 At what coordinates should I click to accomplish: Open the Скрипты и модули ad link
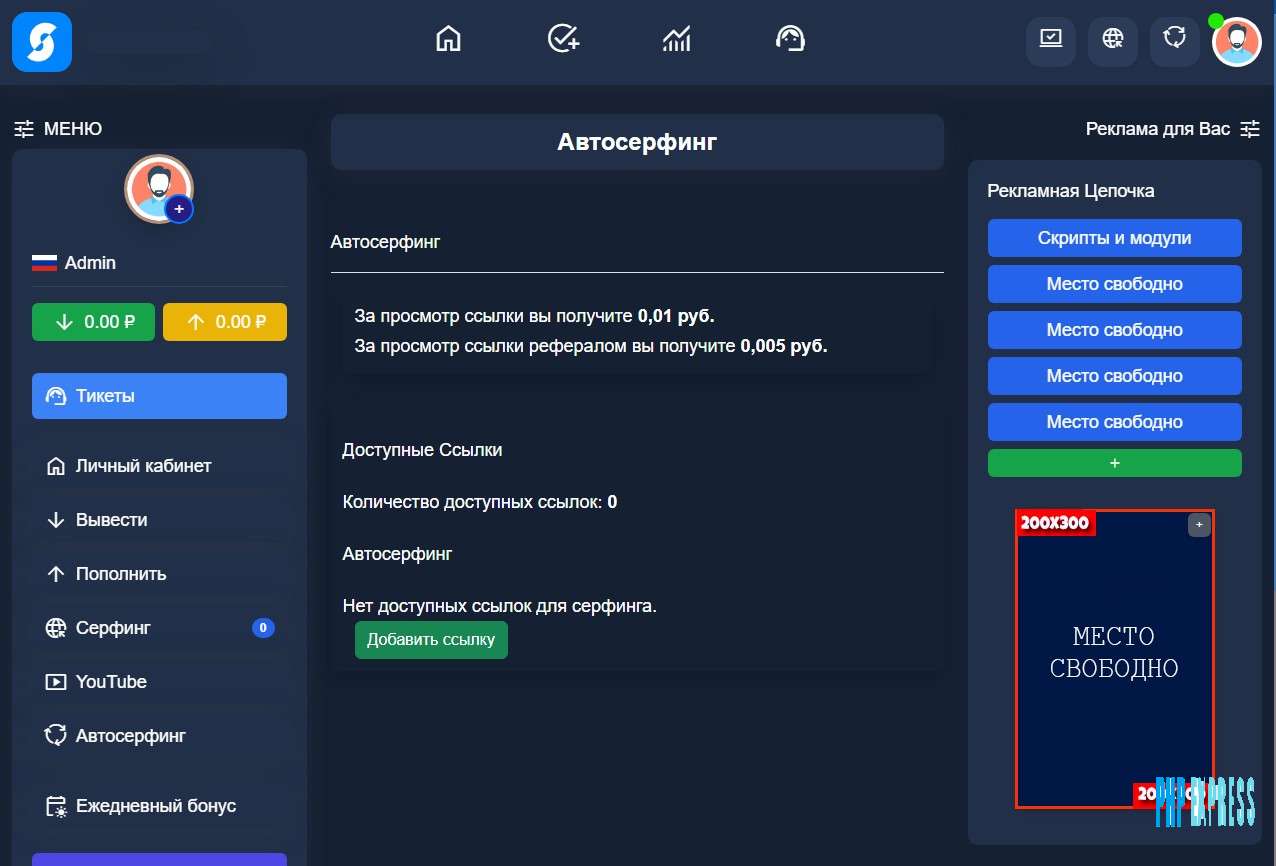click(x=1114, y=238)
